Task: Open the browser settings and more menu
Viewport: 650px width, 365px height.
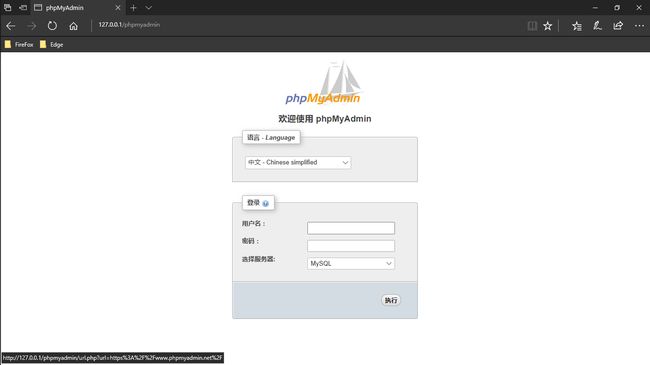Action: (x=639, y=26)
